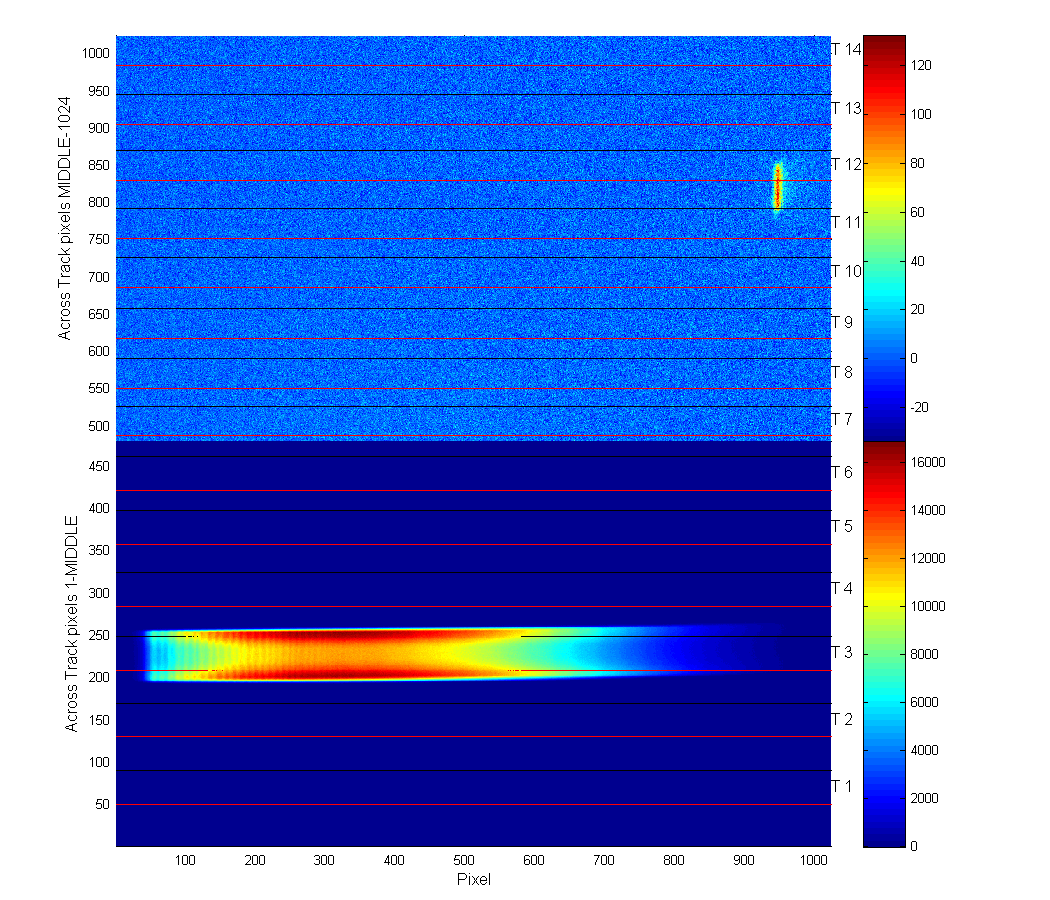Click the '250' tick on lower y-axis
The height and width of the screenshot is (900, 1050).
click(x=99, y=635)
